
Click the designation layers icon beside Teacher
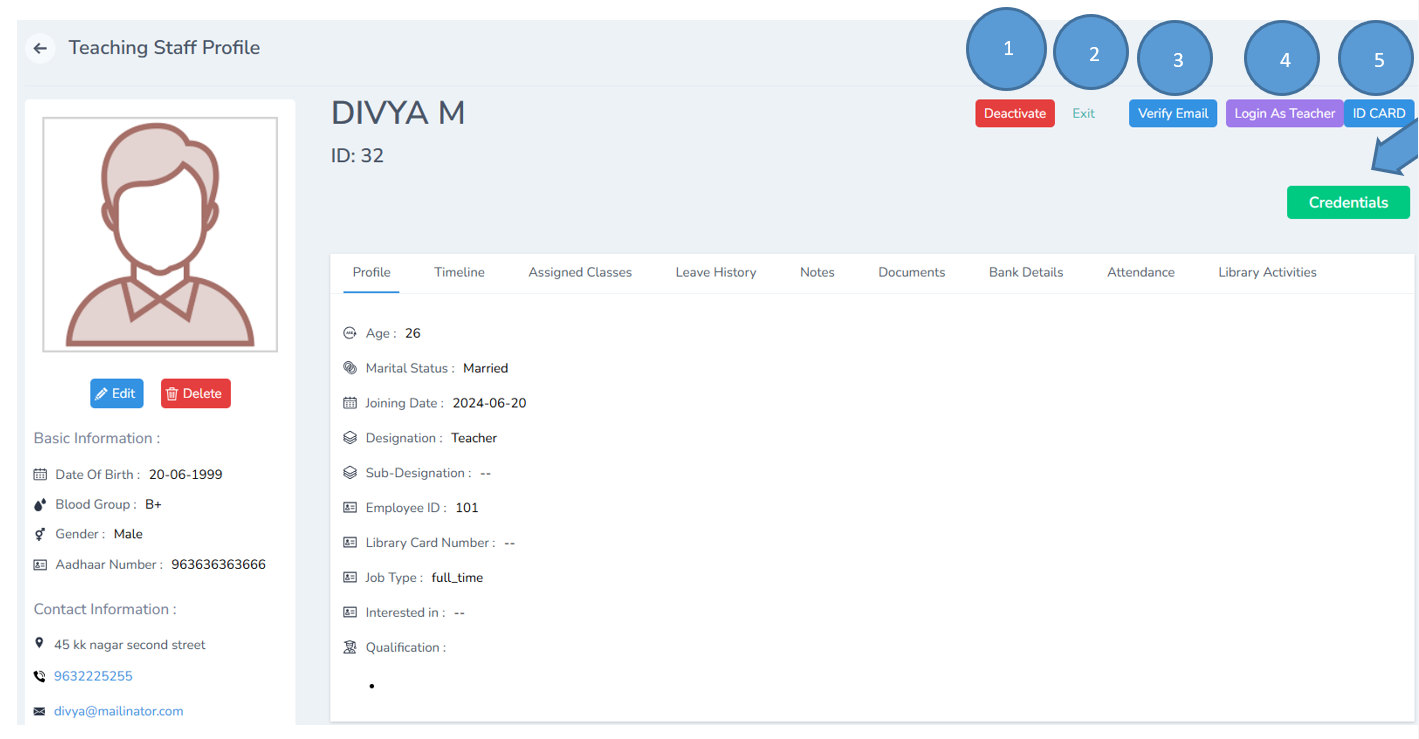coord(349,437)
